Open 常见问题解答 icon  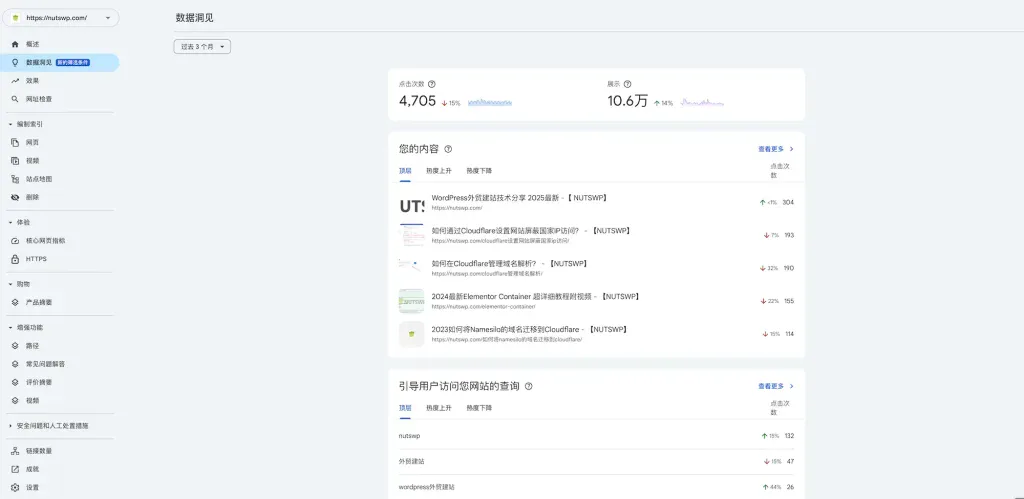(x=15, y=364)
